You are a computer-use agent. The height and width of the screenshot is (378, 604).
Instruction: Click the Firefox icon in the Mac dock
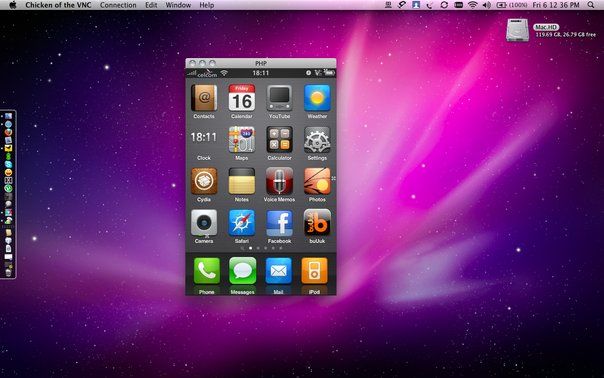point(8,132)
